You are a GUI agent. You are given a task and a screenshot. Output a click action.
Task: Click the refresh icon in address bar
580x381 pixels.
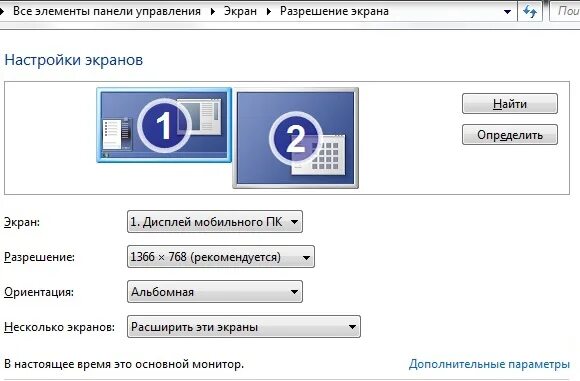pyautogui.click(x=530, y=11)
